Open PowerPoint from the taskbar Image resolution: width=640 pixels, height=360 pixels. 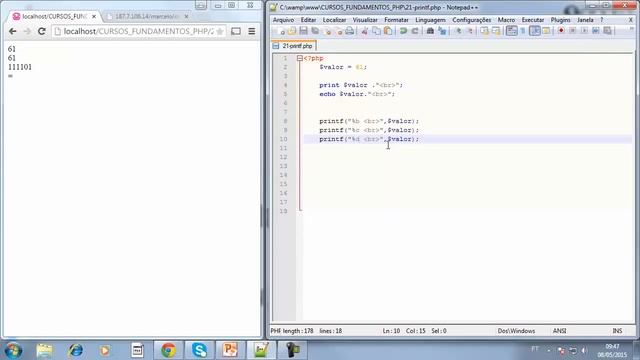click(230, 350)
